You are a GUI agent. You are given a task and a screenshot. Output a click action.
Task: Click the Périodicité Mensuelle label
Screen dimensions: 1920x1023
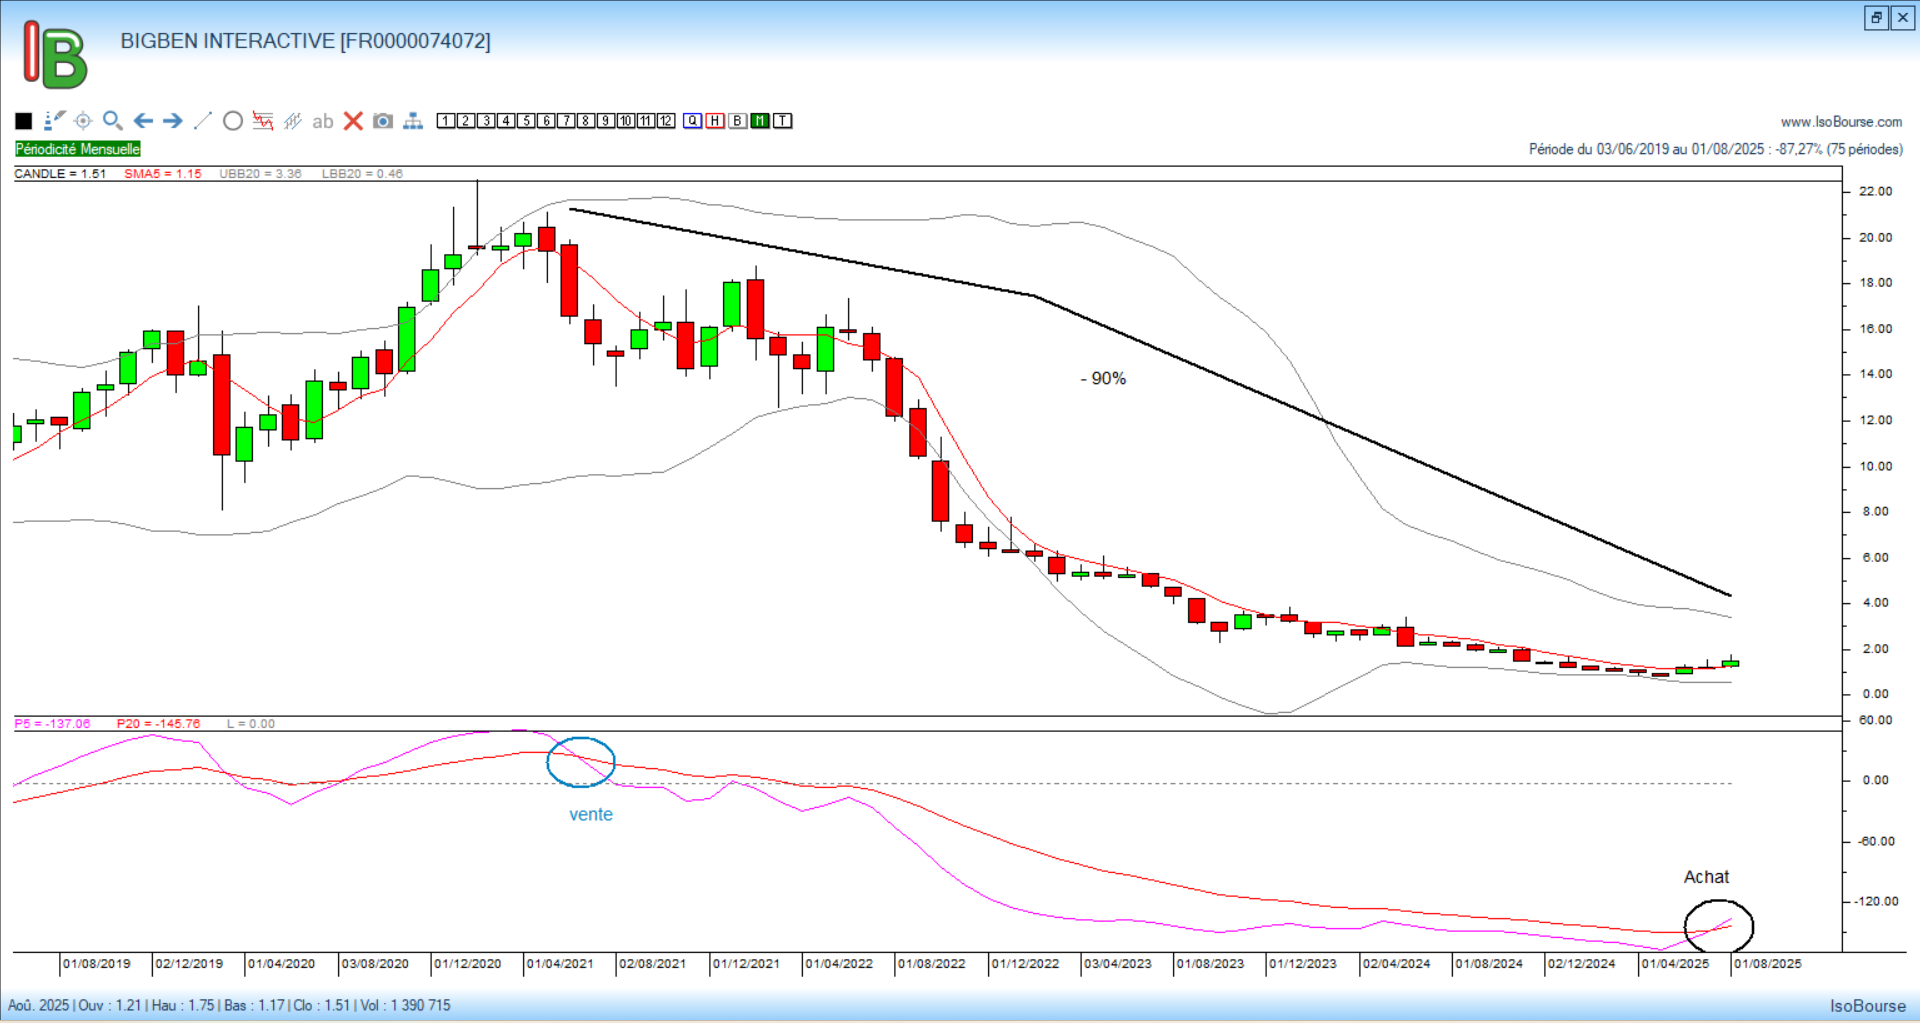pyautogui.click(x=78, y=149)
